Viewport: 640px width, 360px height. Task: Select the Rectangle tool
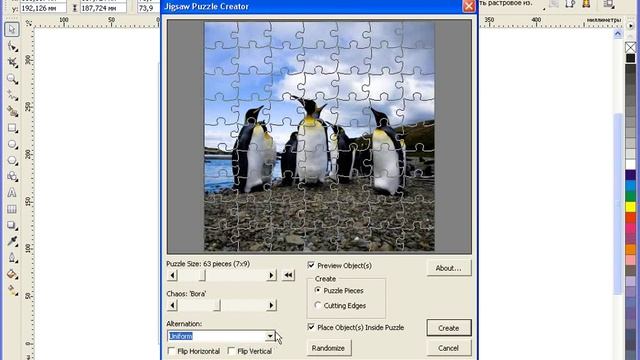12,128
